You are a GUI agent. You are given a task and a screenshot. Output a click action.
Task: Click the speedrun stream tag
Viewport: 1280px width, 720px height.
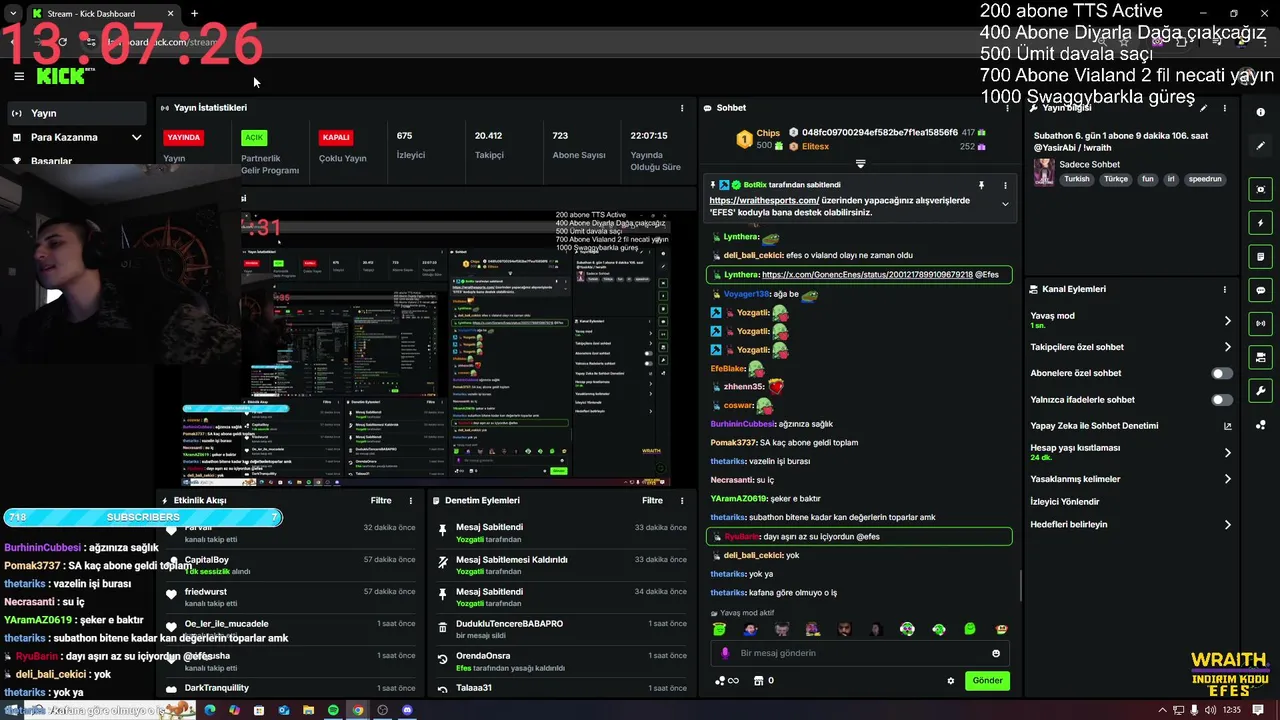(1205, 179)
